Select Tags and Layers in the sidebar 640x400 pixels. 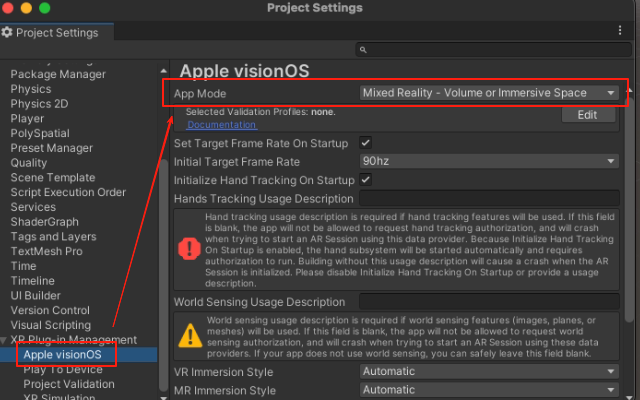click(x=53, y=236)
